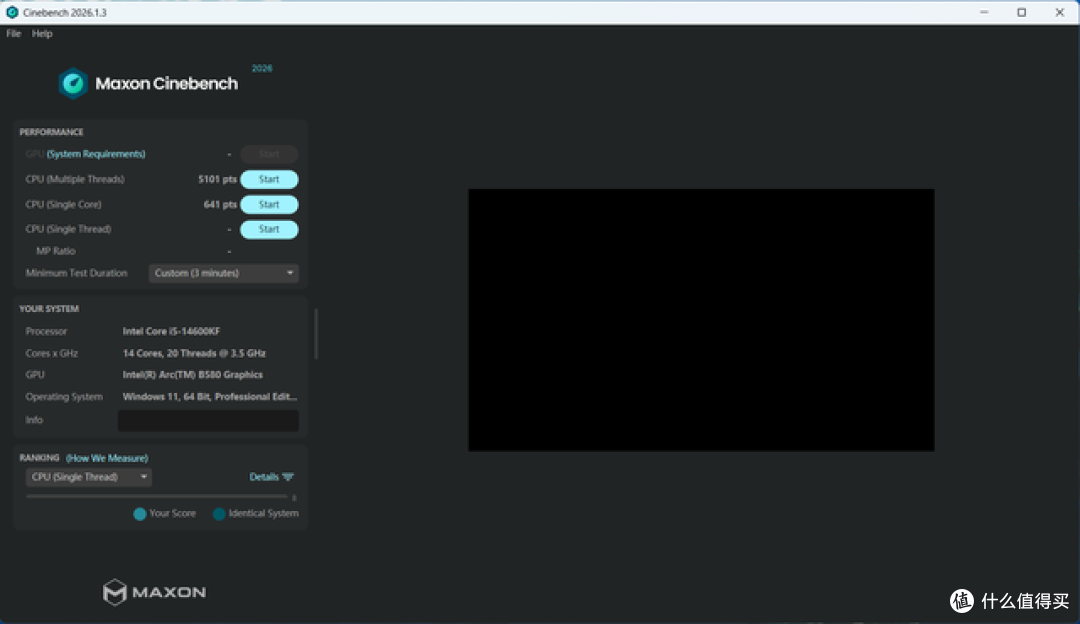
Task: Click the Maxon logo at bottom
Action: point(154,592)
